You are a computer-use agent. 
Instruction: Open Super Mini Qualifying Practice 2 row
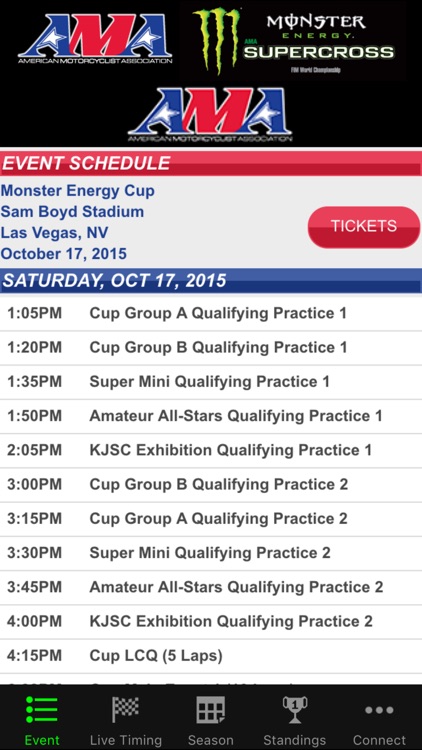tap(211, 553)
